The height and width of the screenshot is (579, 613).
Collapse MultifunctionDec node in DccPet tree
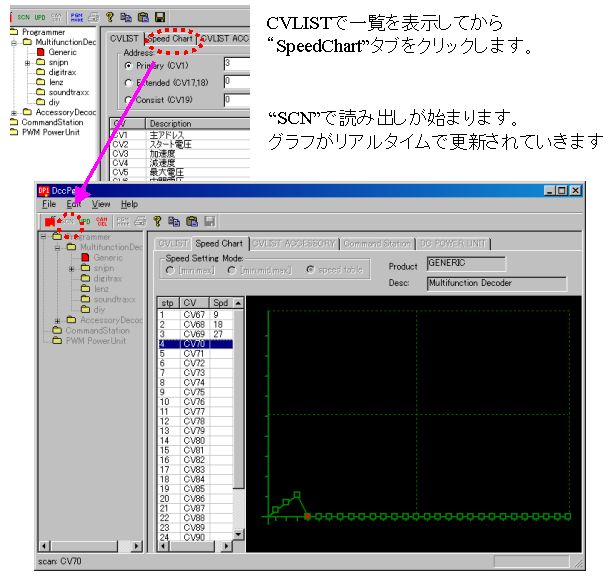[57, 247]
